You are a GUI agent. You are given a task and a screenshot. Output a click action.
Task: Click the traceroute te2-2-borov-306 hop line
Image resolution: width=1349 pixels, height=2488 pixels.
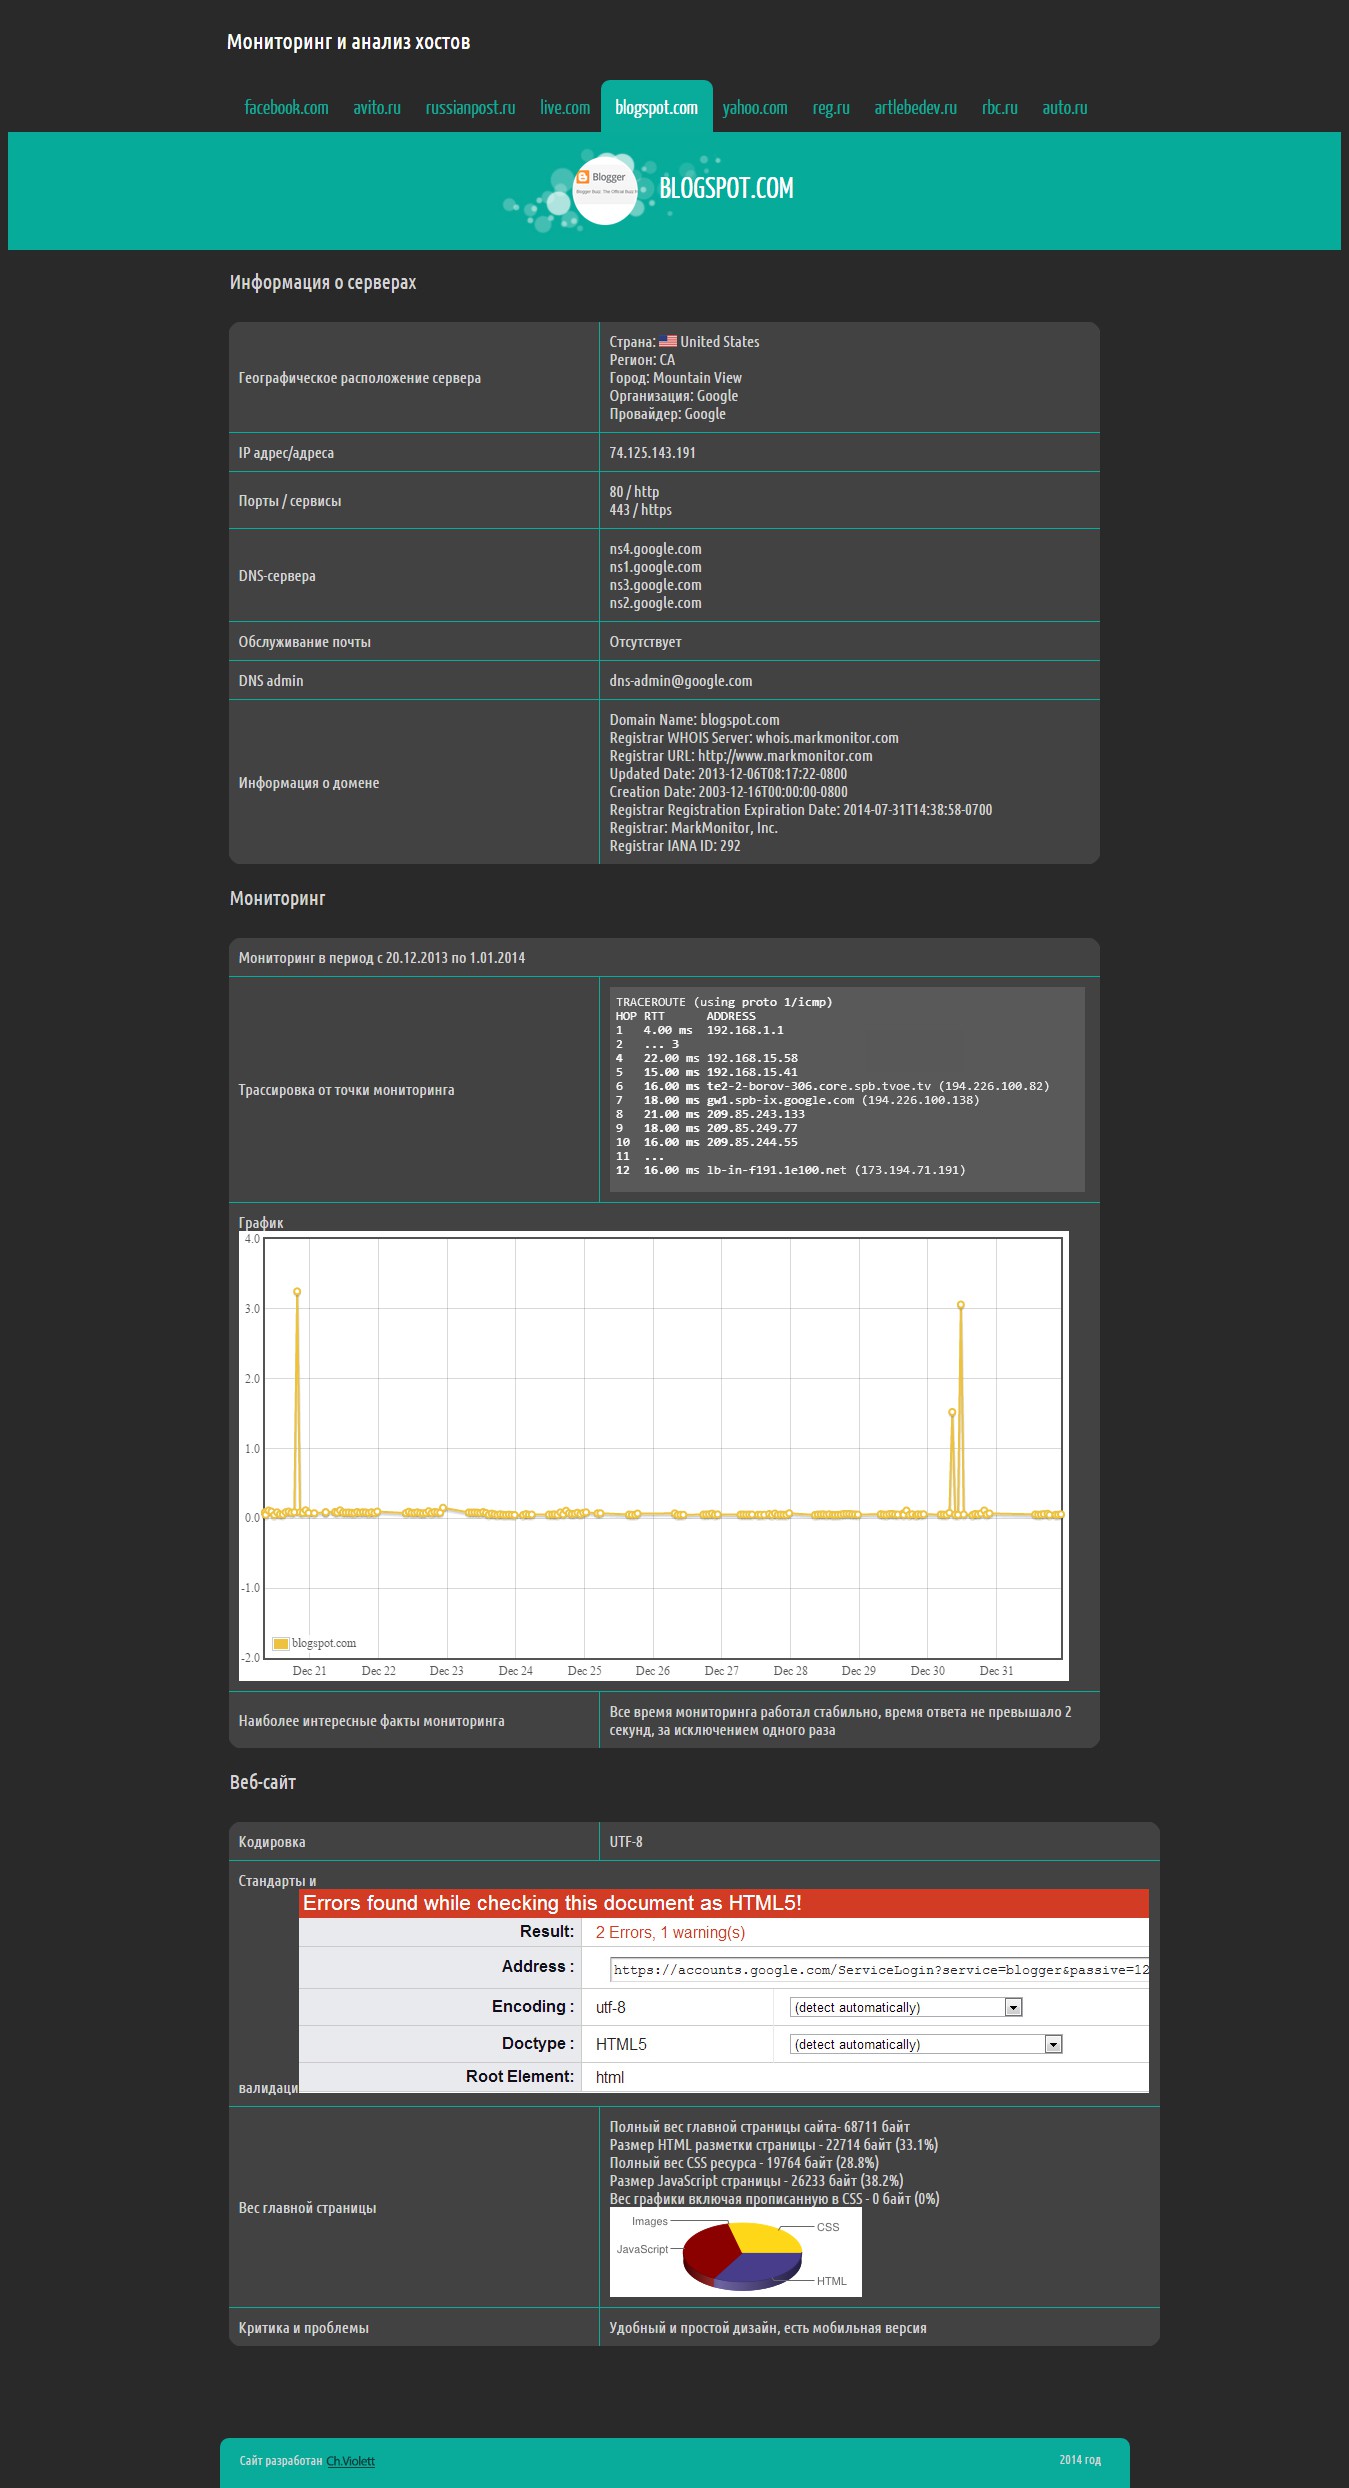pyautogui.click(x=833, y=1086)
